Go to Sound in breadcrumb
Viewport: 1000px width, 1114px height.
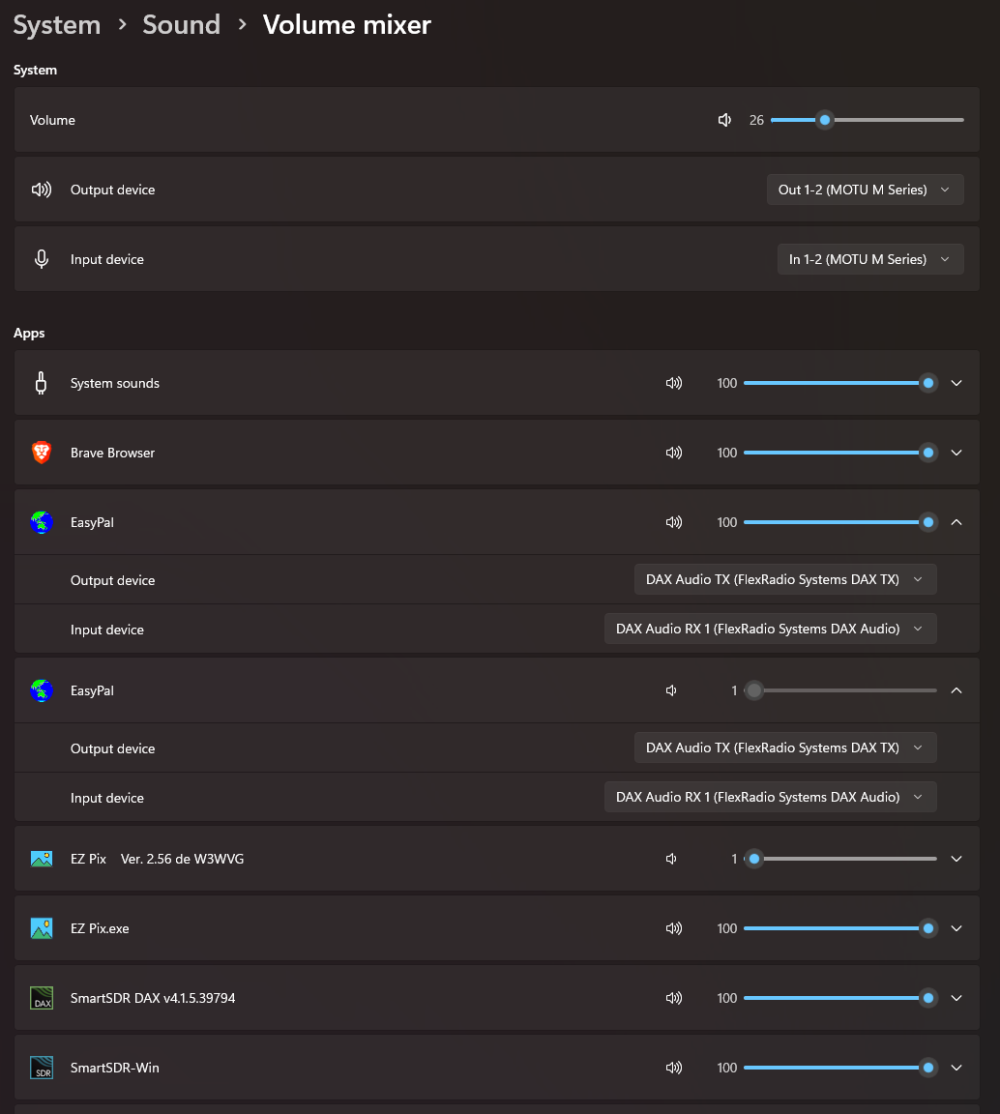pyautogui.click(x=181, y=25)
